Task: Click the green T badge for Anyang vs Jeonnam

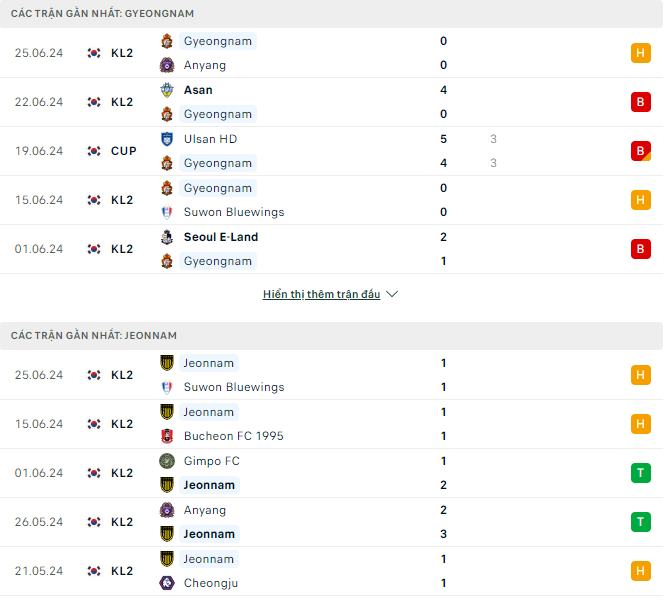Action: (x=641, y=522)
